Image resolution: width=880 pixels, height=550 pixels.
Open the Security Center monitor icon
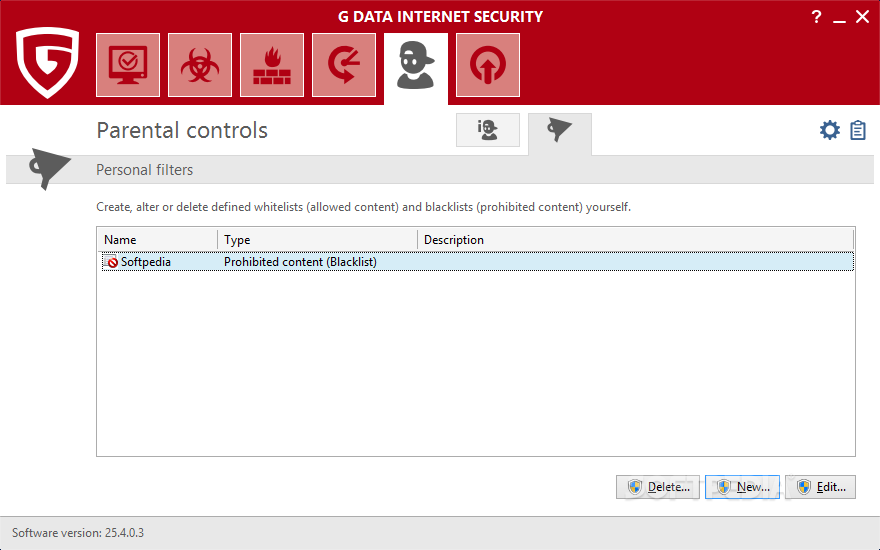point(128,65)
